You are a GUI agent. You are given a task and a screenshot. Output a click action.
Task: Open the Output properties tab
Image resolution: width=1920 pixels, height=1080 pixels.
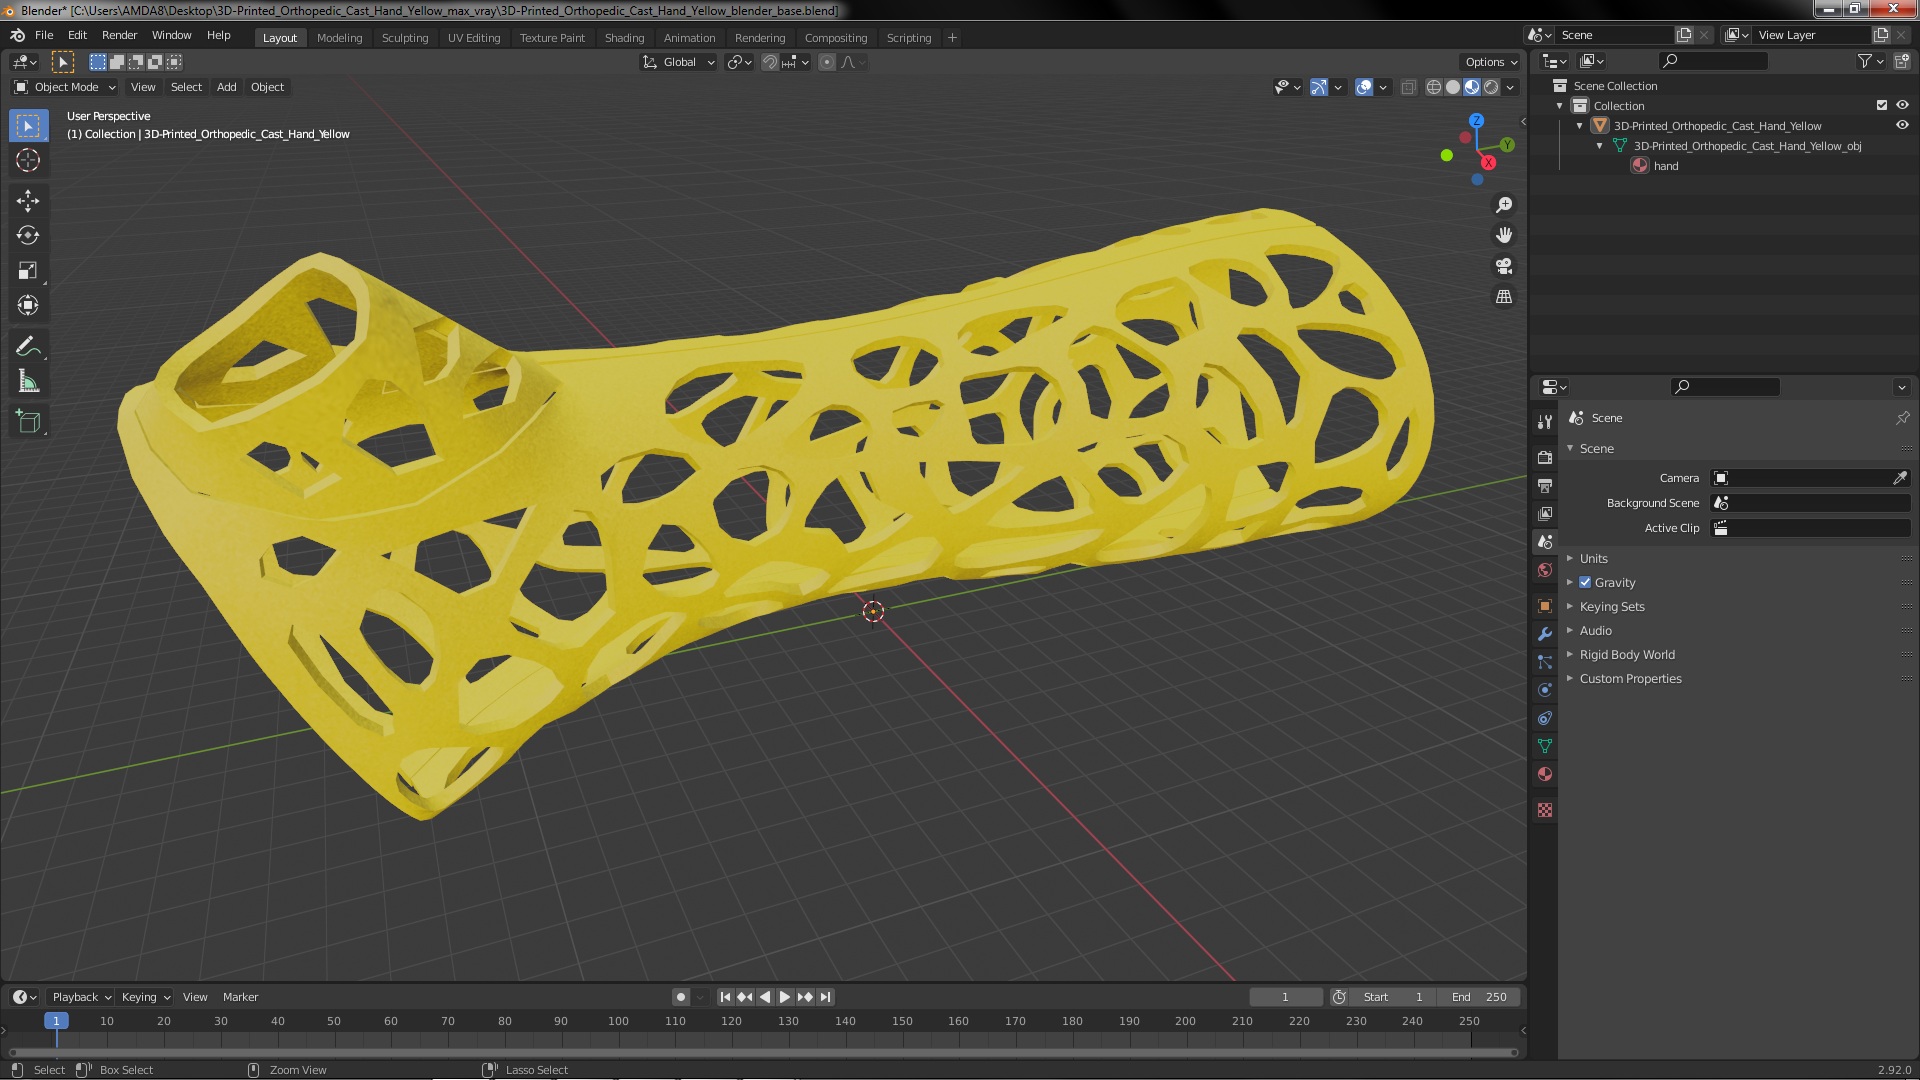click(x=1545, y=485)
